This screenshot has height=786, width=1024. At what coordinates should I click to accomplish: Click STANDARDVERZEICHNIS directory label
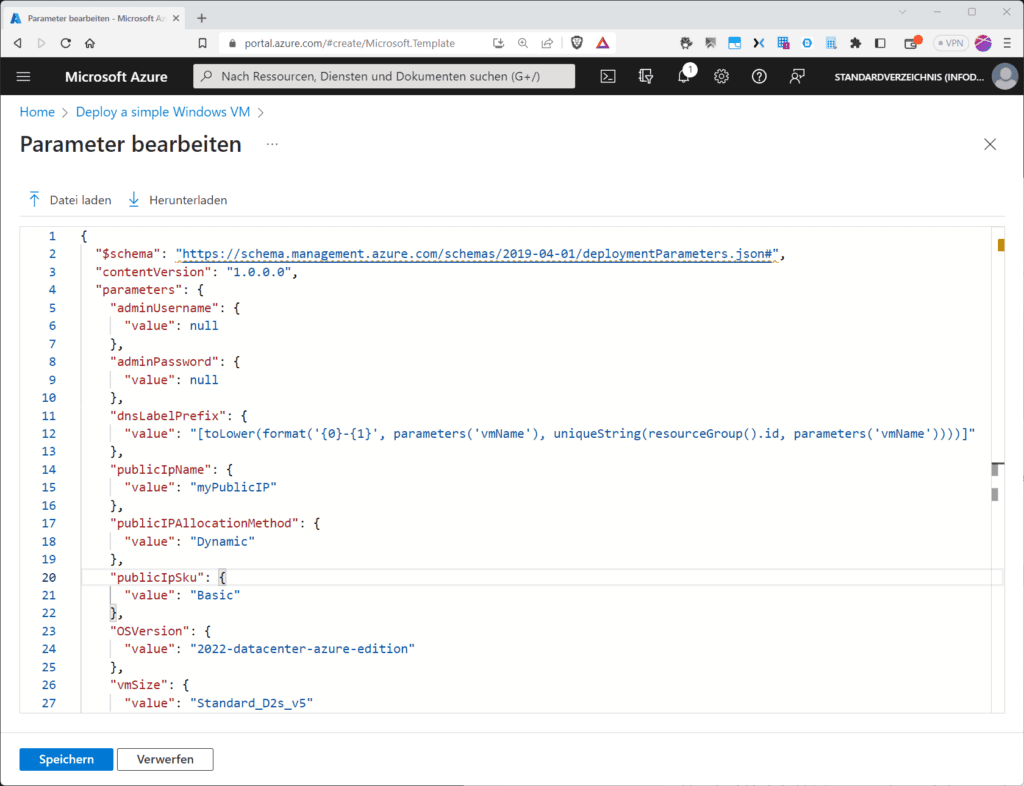click(x=909, y=77)
